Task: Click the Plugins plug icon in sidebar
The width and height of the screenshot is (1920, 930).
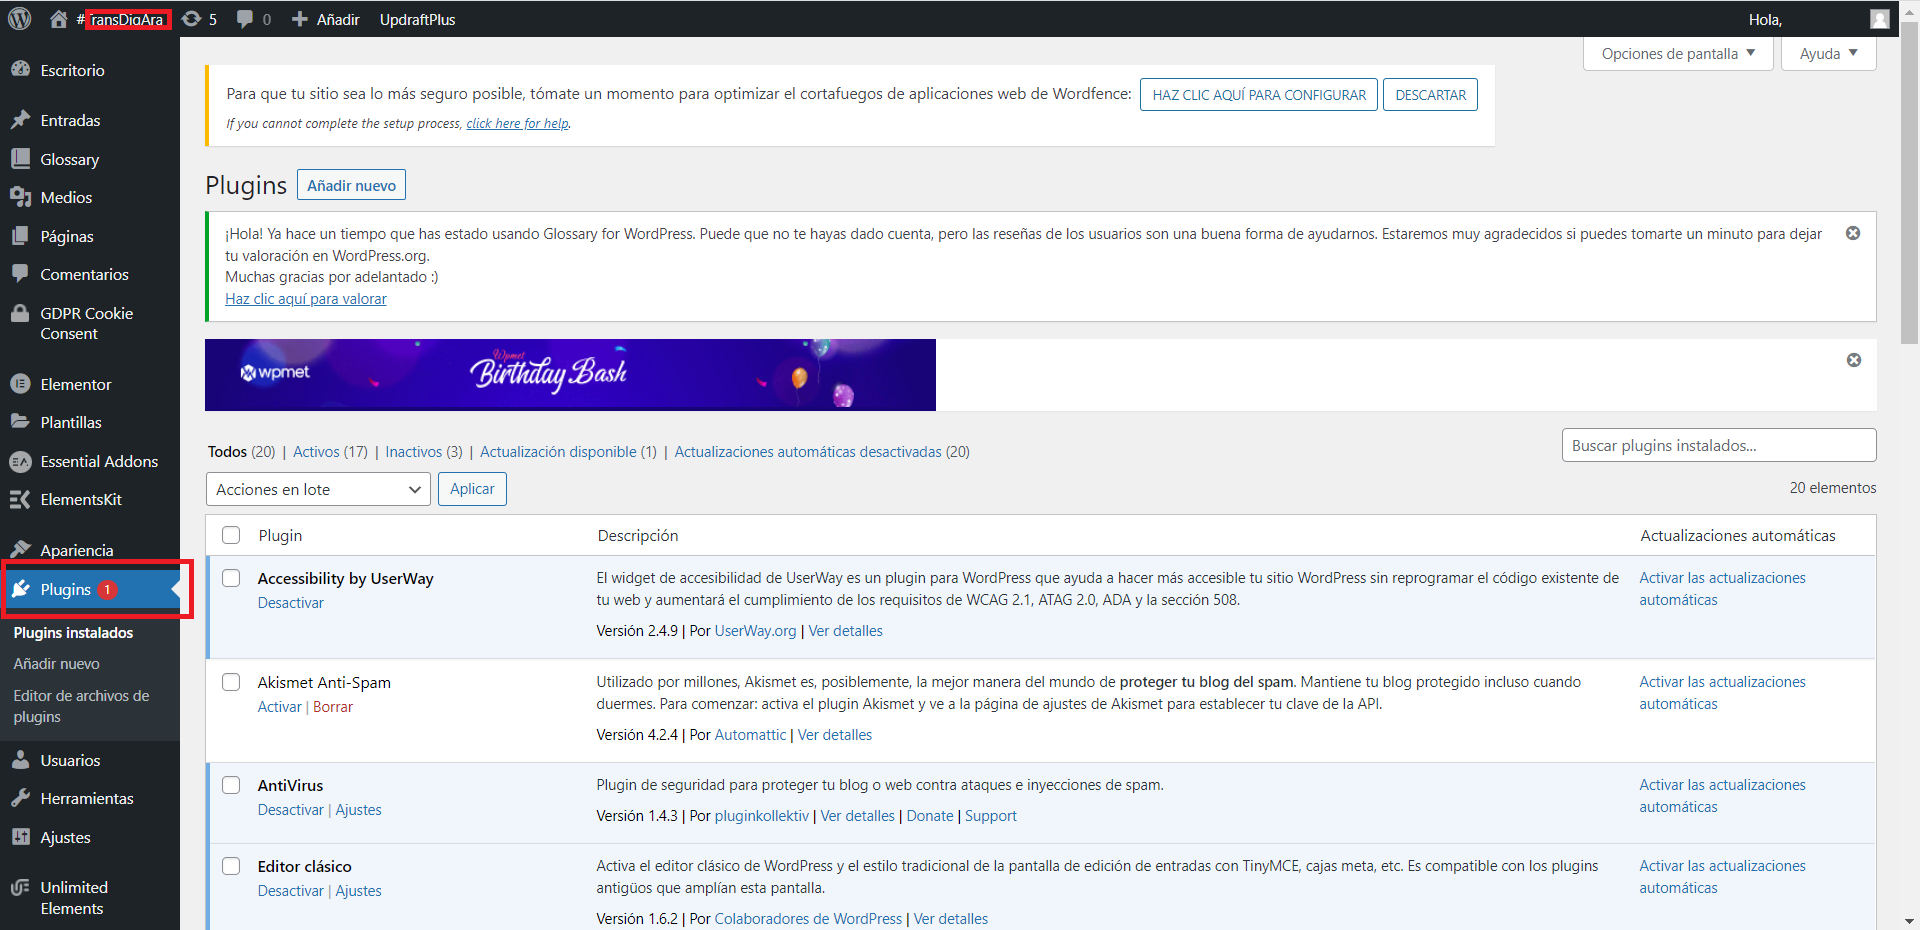Action: click(x=20, y=589)
